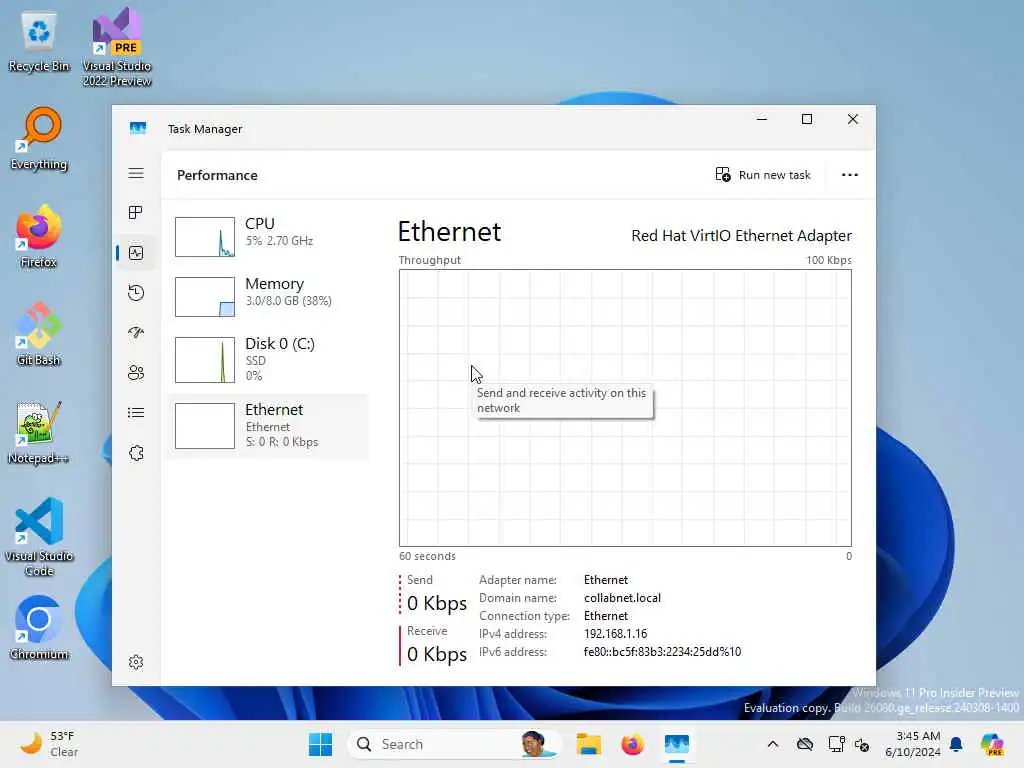Open the Task Manager hamburger navigation menu
The height and width of the screenshot is (768, 1024).
136,173
